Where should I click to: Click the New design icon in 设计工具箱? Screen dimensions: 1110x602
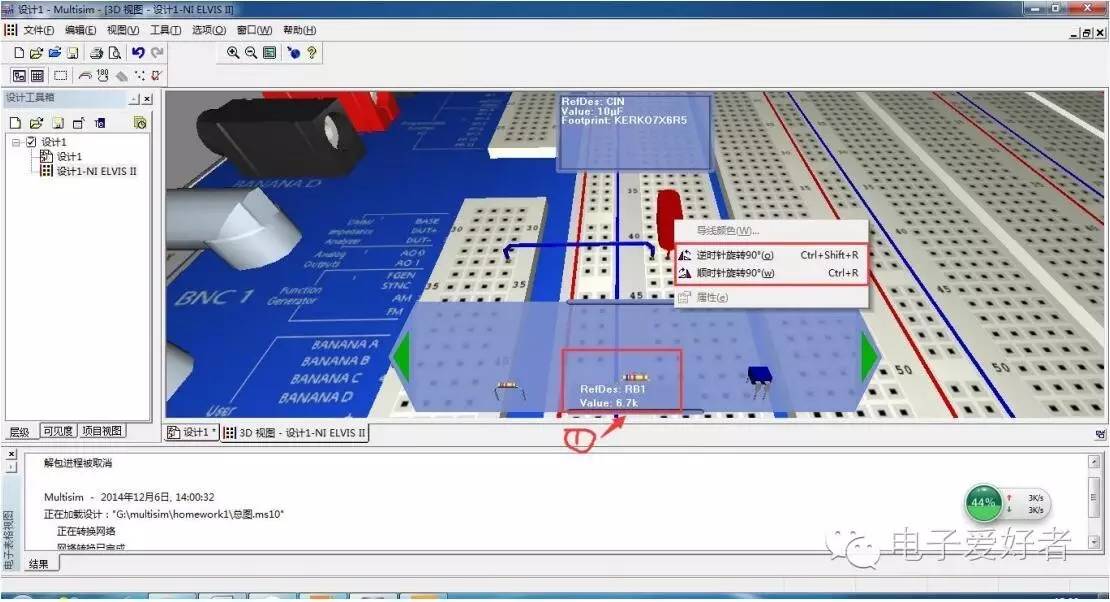[x=16, y=122]
